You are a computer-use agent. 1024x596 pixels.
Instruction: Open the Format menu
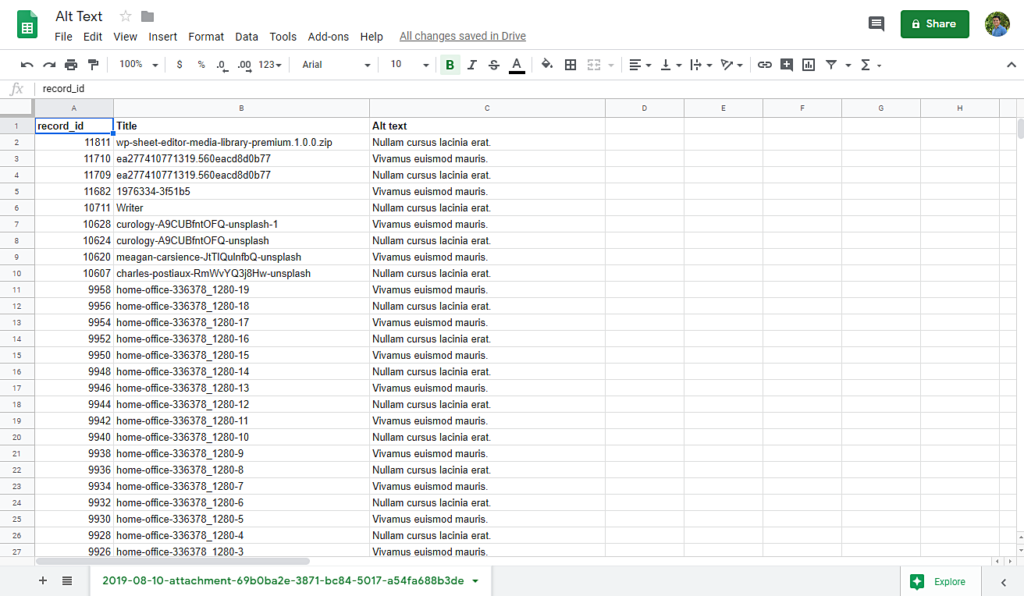[x=206, y=37]
